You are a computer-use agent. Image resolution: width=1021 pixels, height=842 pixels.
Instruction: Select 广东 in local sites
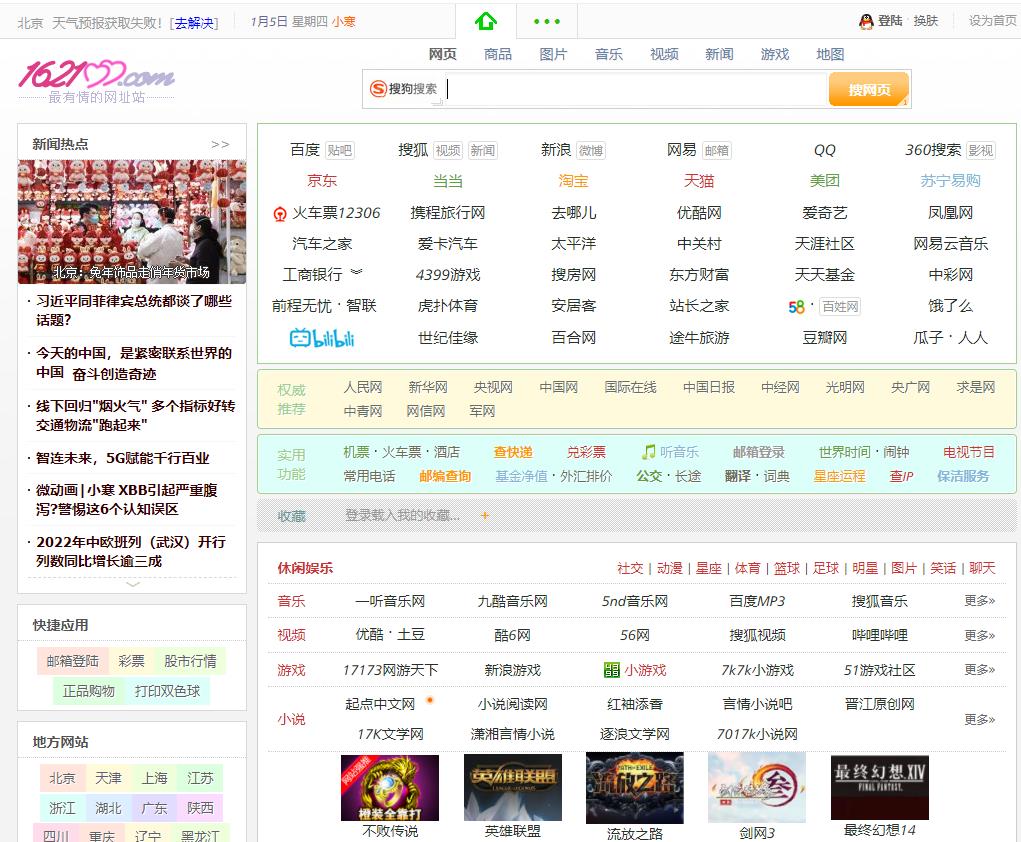[x=154, y=808]
